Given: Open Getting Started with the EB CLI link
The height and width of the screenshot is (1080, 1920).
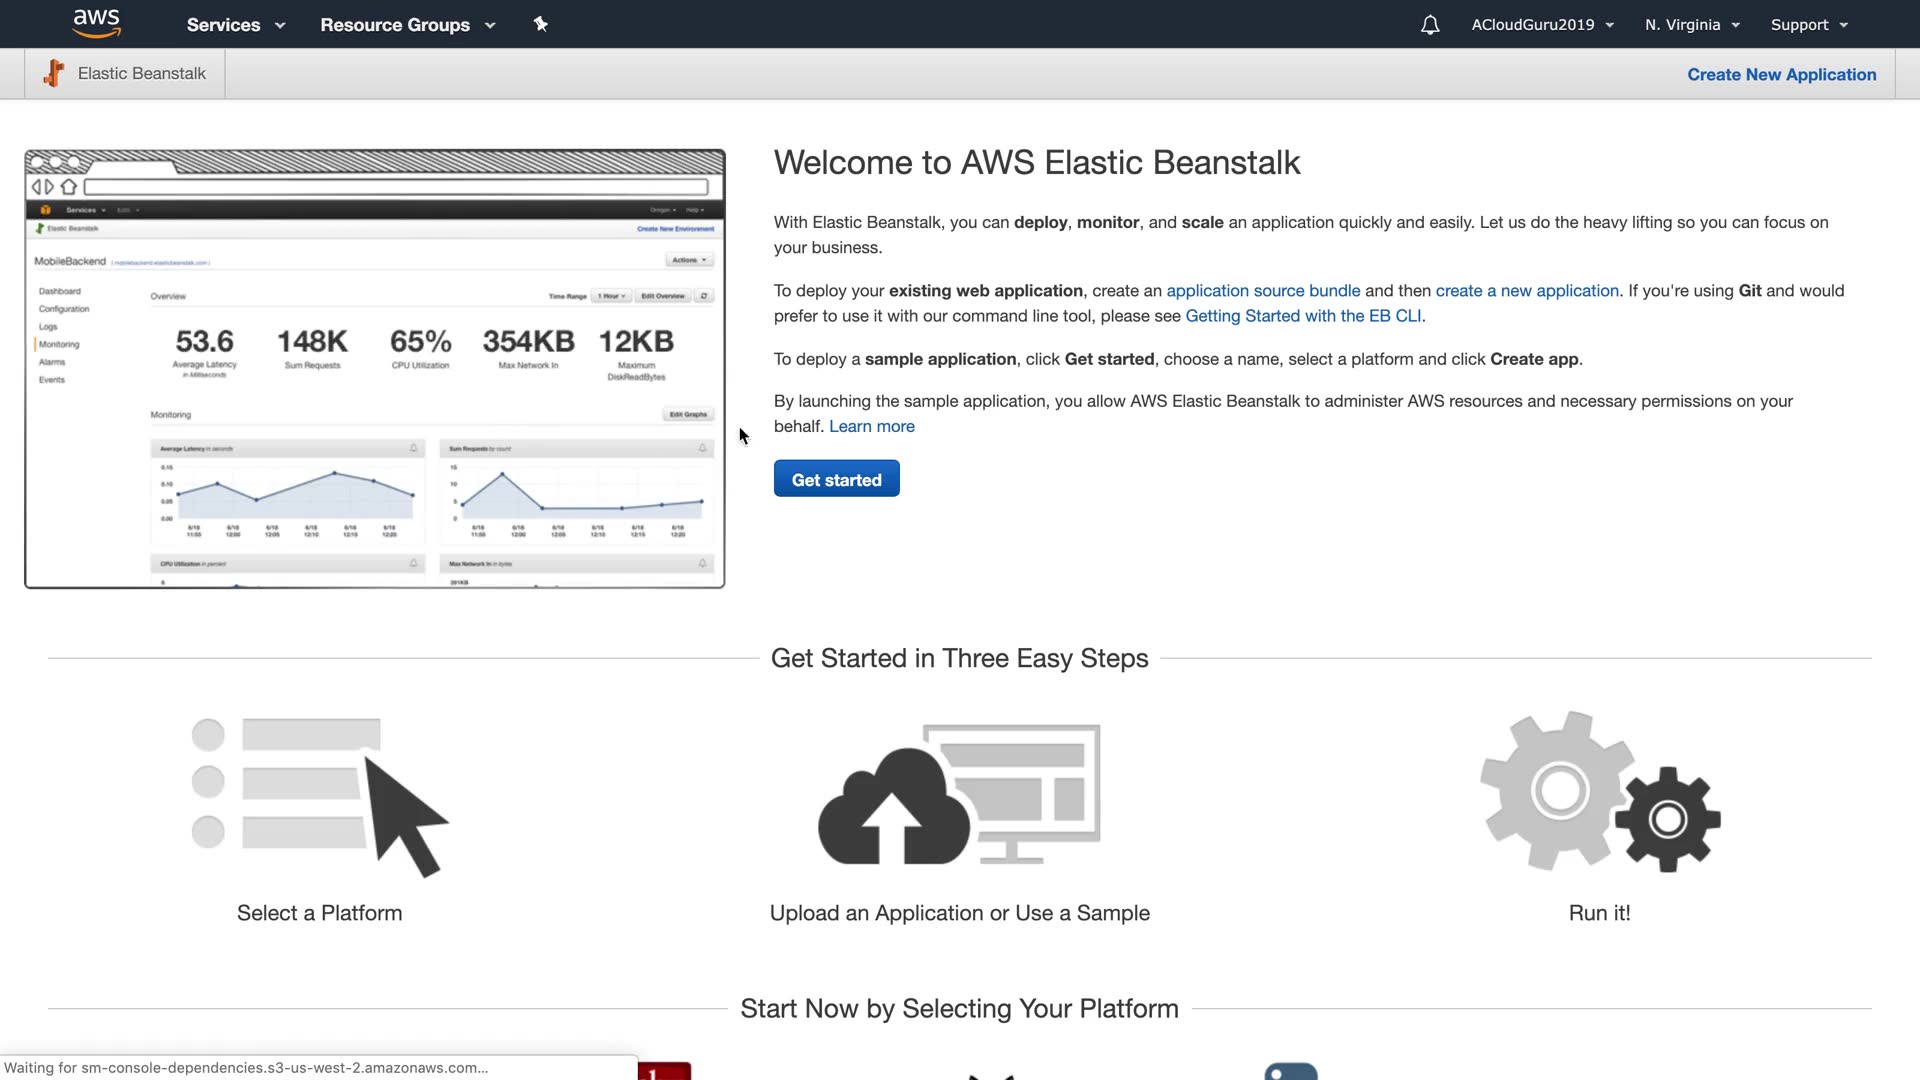Looking at the screenshot, I should click(x=1302, y=316).
